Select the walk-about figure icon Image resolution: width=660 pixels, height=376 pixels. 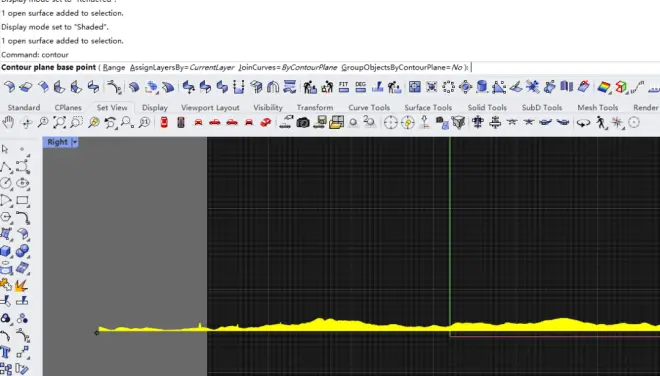(x=601, y=123)
